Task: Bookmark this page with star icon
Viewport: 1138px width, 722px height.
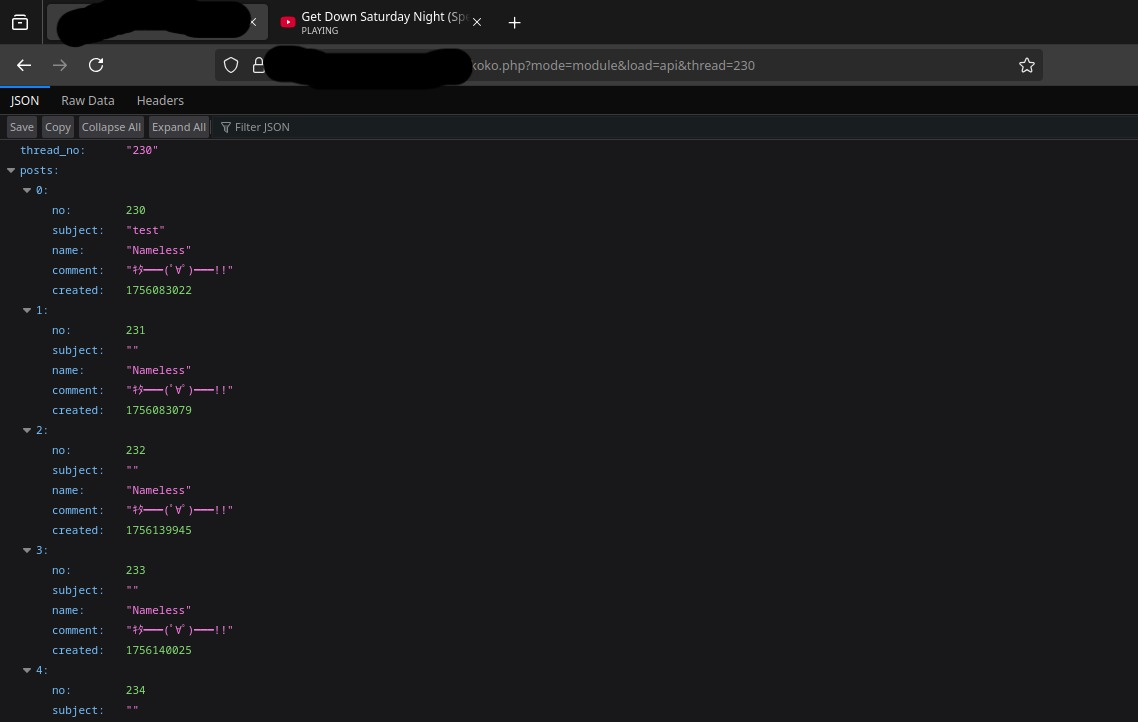Action: [x=1026, y=65]
